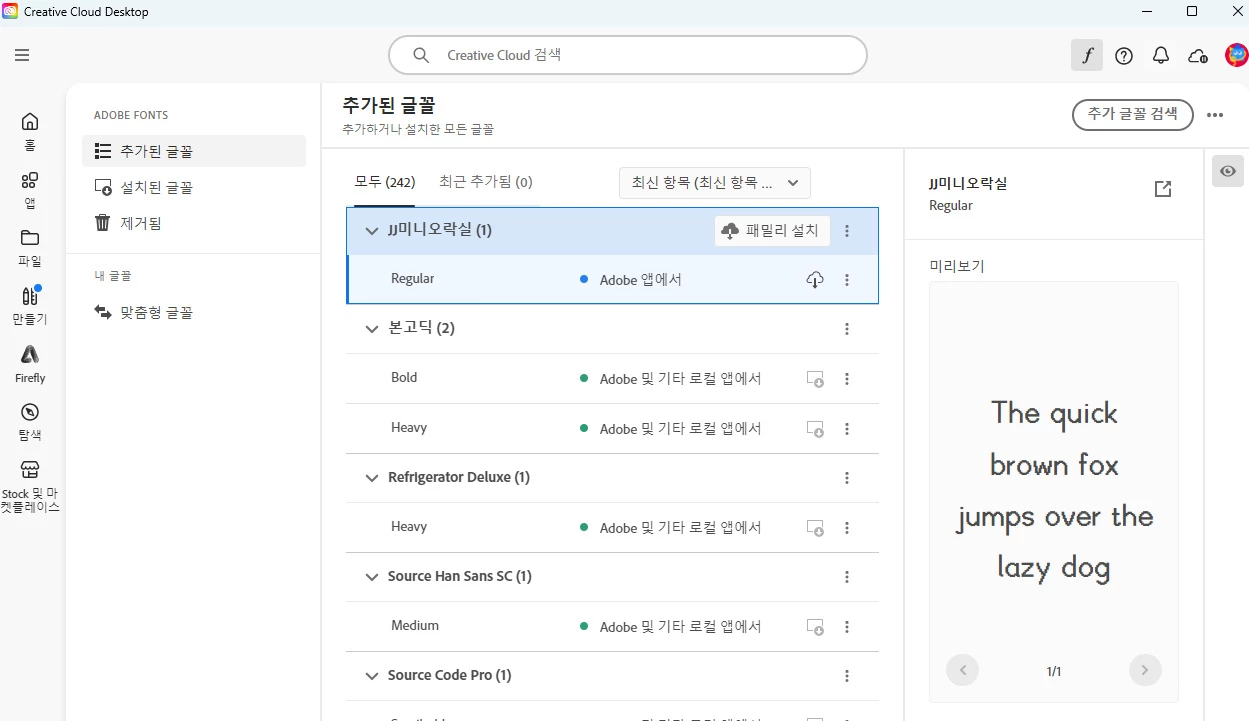
Task: Open Create (만들기) in sidebar
Action: [30, 306]
